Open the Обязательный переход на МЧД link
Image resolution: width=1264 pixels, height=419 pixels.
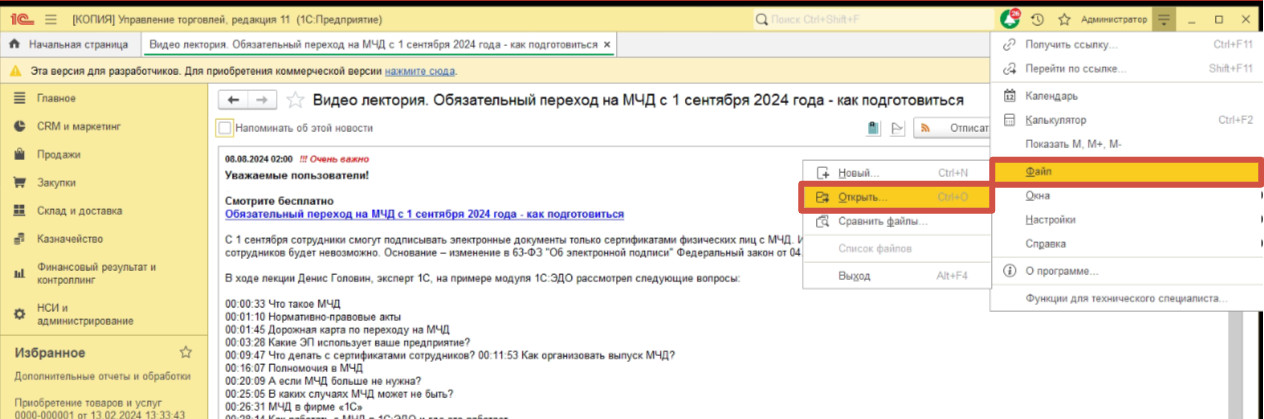[424, 214]
